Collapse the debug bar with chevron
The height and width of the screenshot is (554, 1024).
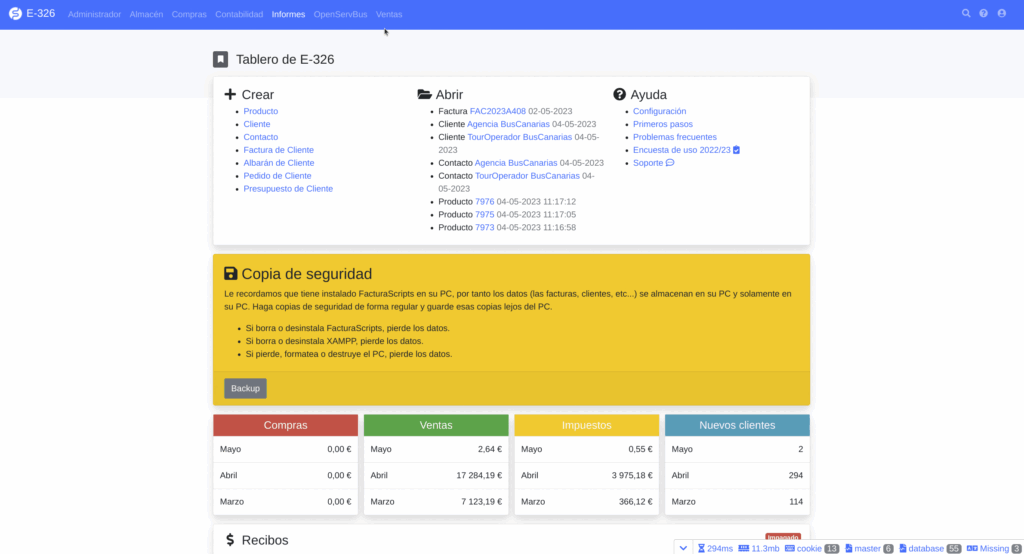click(x=683, y=548)
